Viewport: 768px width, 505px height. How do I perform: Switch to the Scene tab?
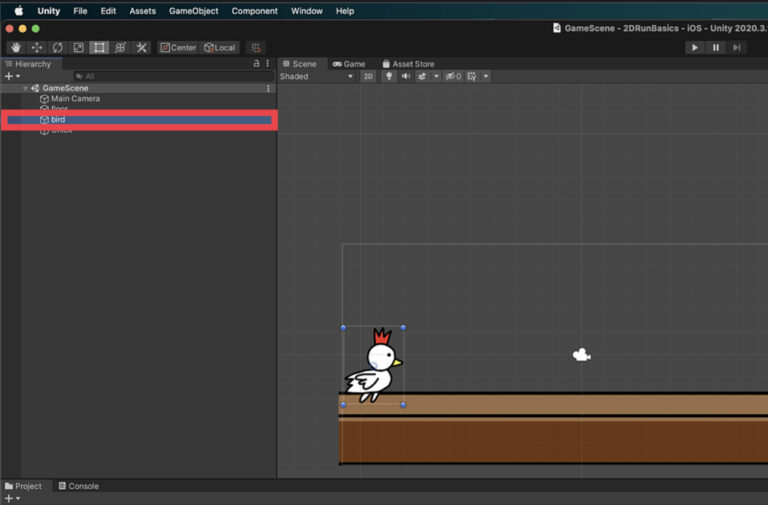click(299, 64)
